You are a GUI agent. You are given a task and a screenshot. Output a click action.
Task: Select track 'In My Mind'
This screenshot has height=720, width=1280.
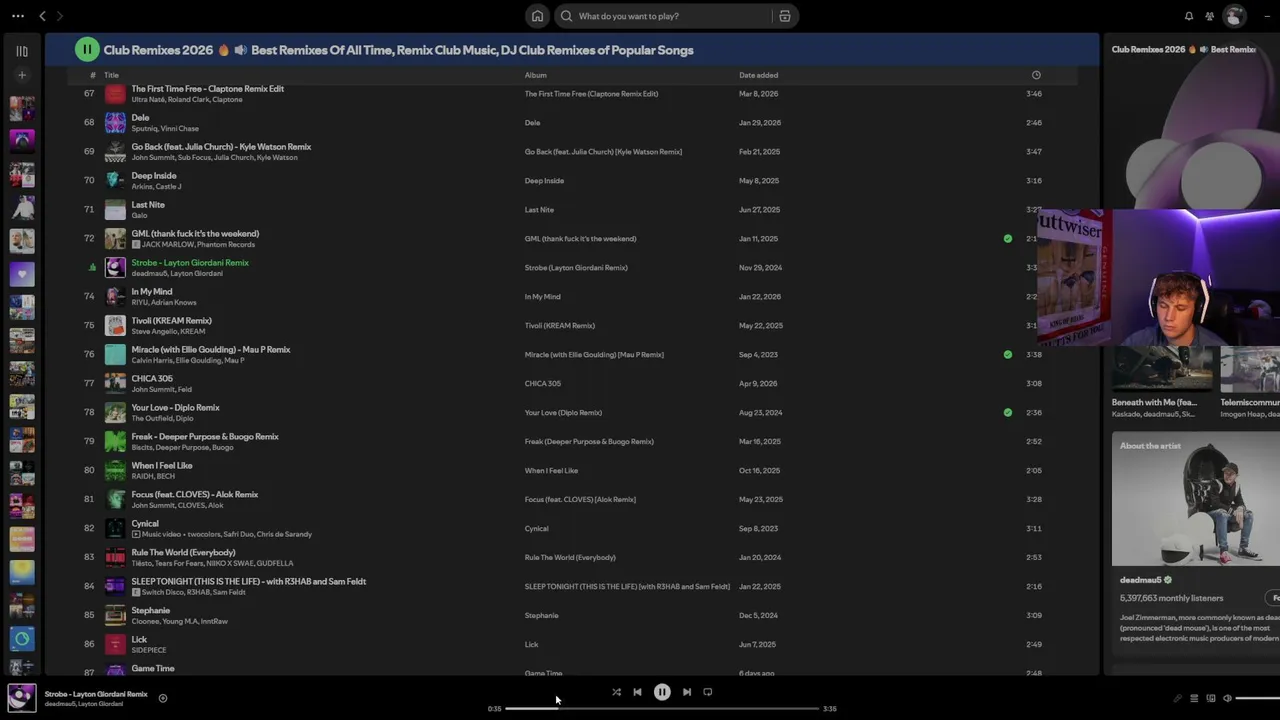tap(152, 292)
